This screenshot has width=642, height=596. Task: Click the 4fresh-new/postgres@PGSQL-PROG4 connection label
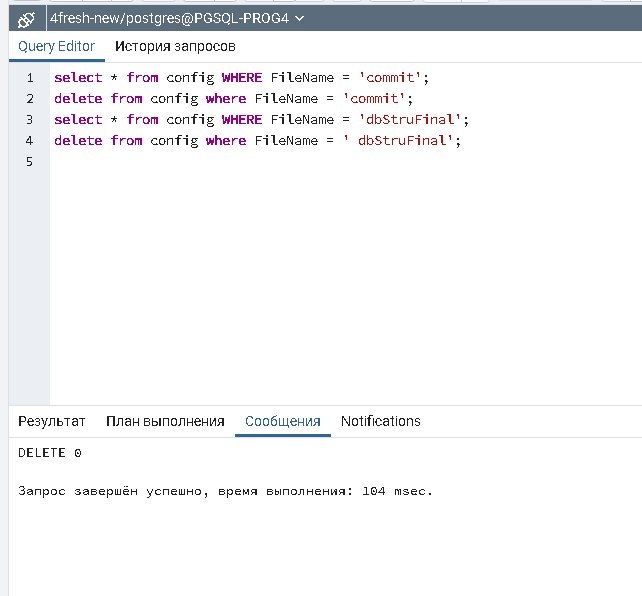point(170,18)
